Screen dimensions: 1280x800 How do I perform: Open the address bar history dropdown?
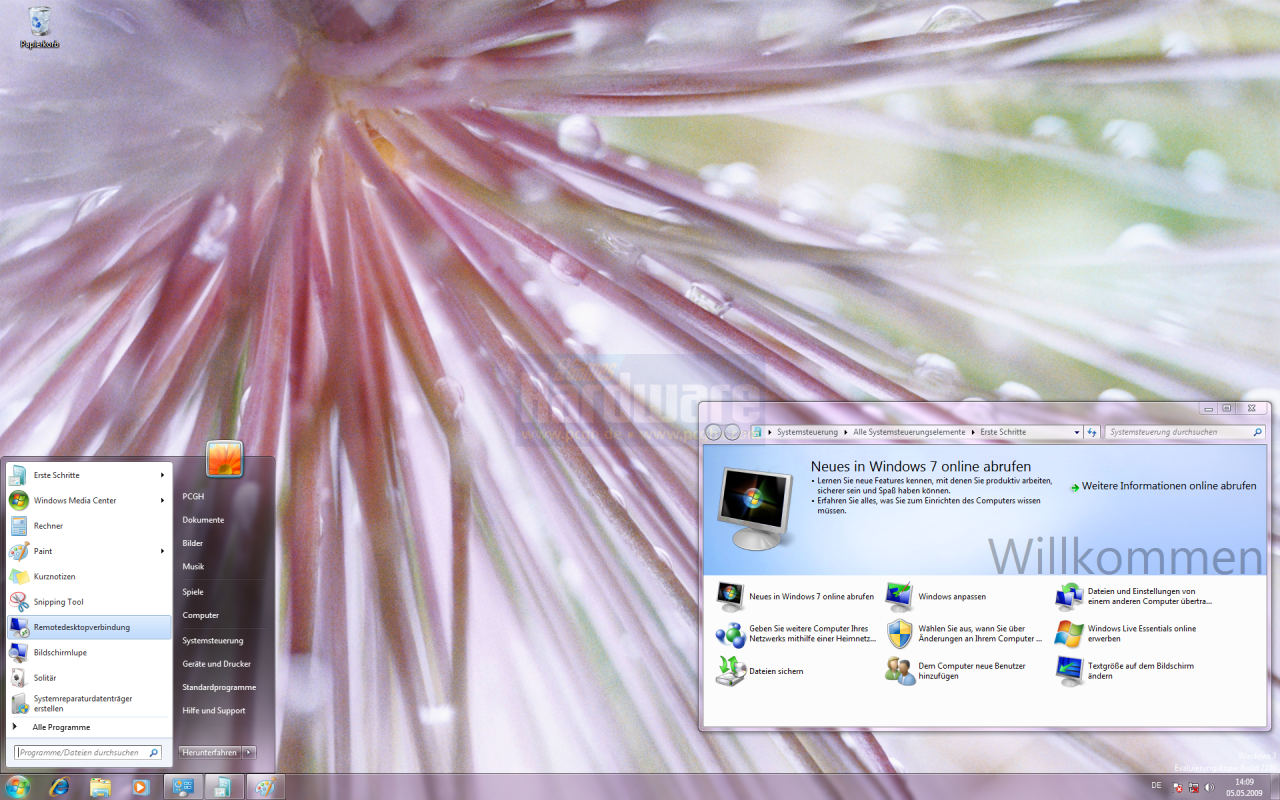pyautogui.click(x=1077, y=432)
